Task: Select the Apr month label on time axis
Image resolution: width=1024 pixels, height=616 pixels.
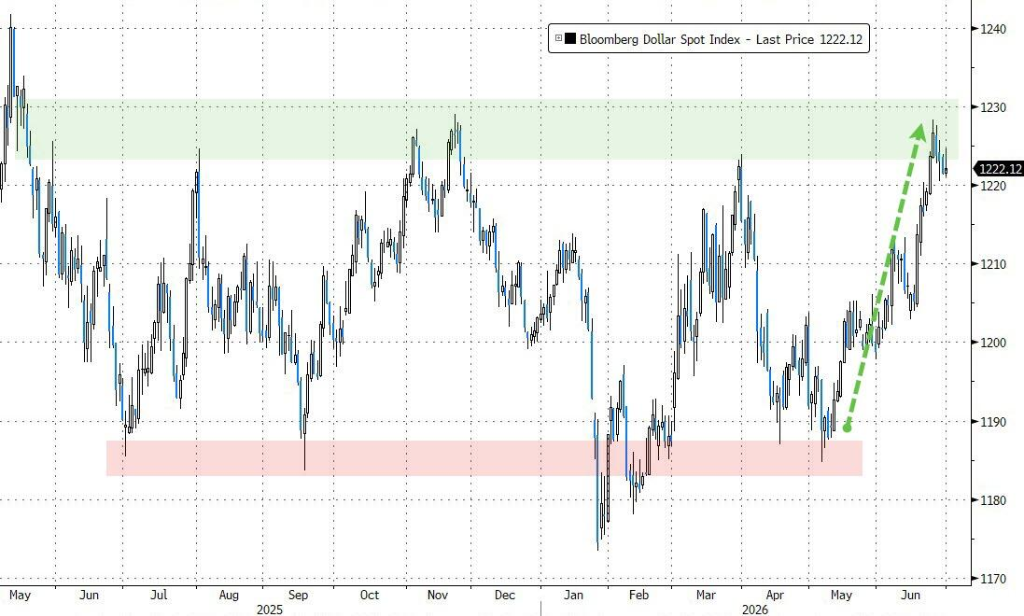Action: [775, 595]
